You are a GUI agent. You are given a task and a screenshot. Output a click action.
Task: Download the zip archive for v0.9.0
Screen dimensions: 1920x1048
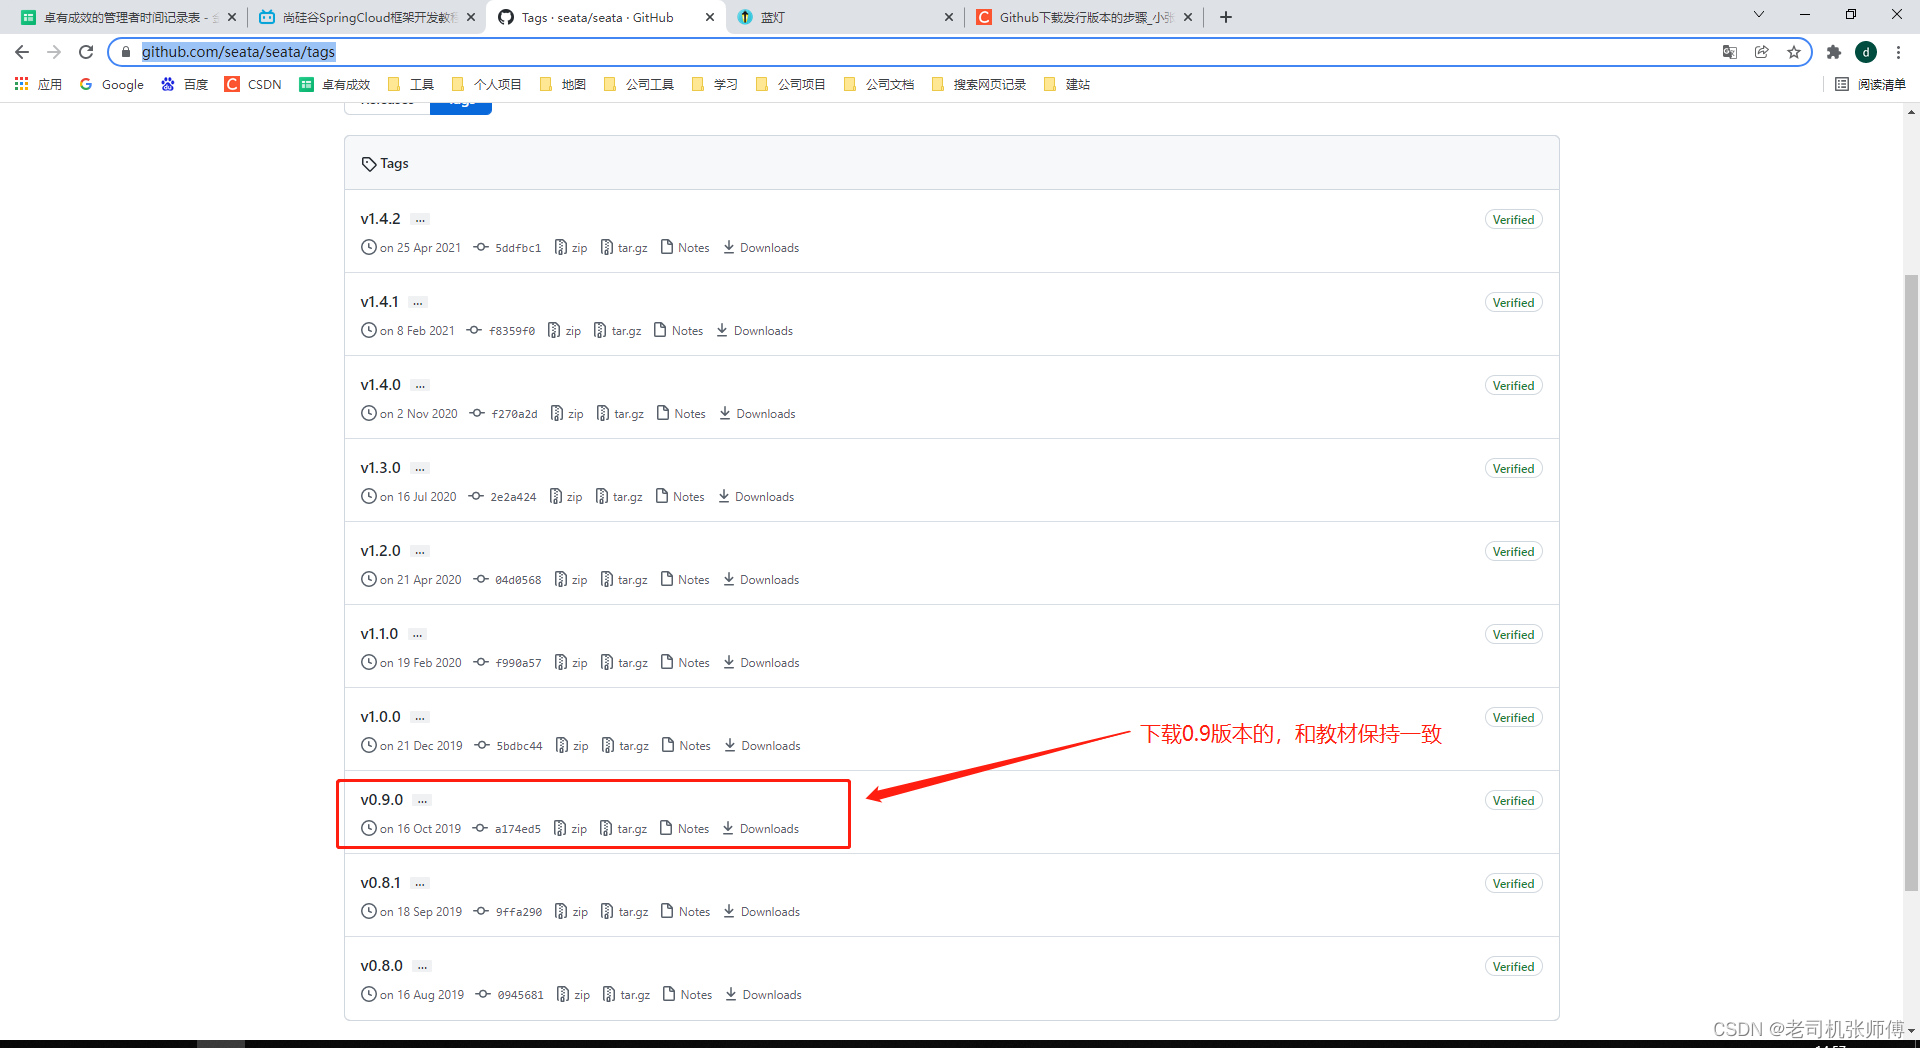click(x=571, y=828)
